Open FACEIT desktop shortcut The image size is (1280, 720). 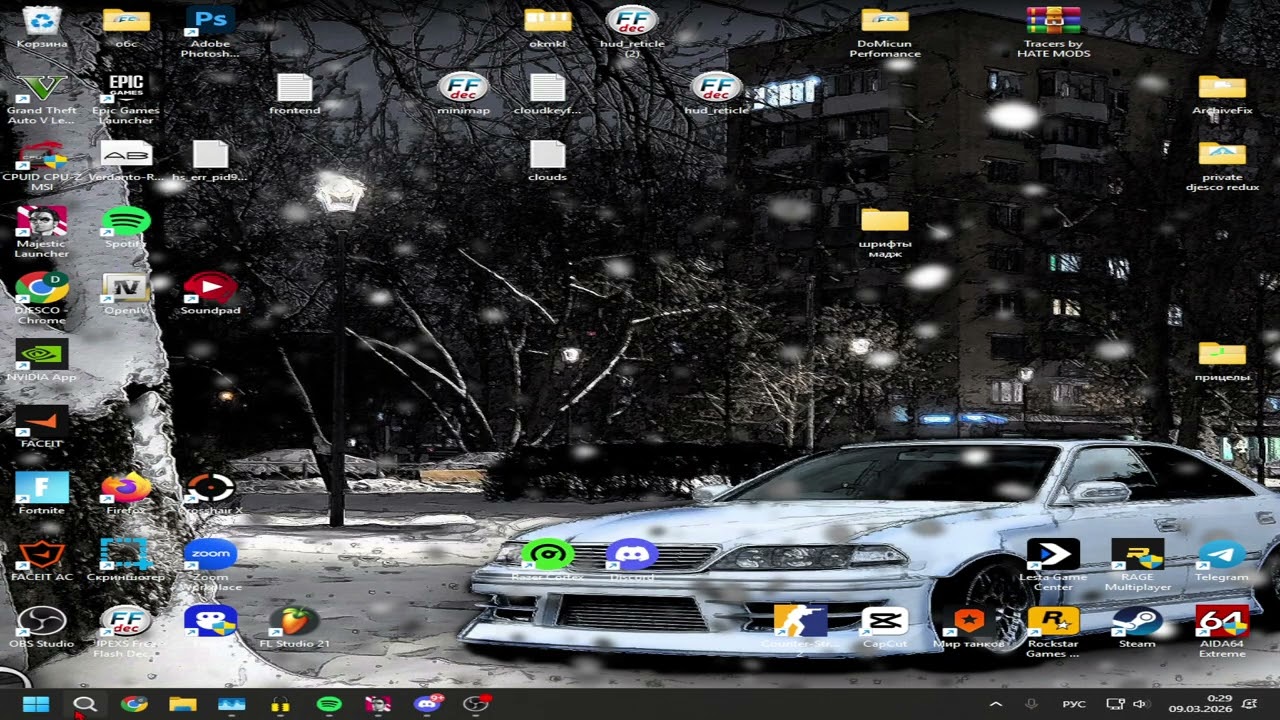point(42,427)
